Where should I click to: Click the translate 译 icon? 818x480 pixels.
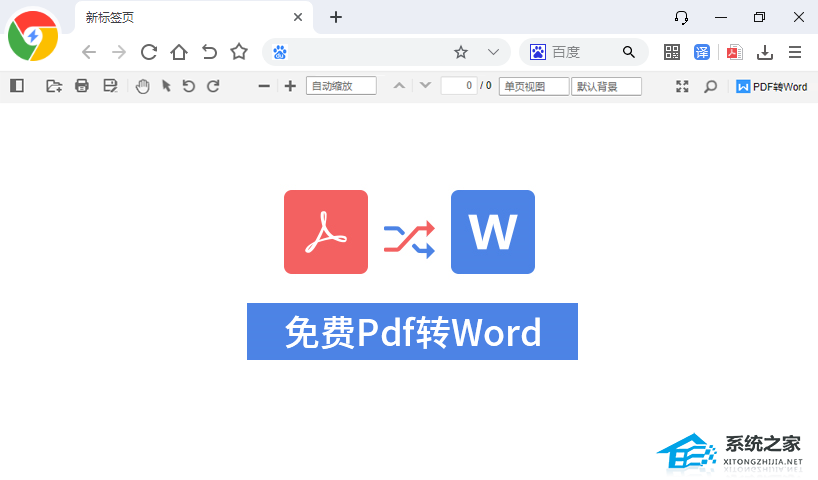pos(702,52)
